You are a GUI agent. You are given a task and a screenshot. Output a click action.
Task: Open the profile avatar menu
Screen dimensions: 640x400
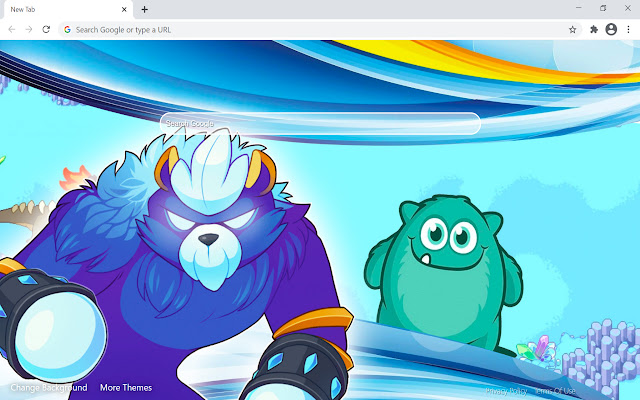(611, 29)
